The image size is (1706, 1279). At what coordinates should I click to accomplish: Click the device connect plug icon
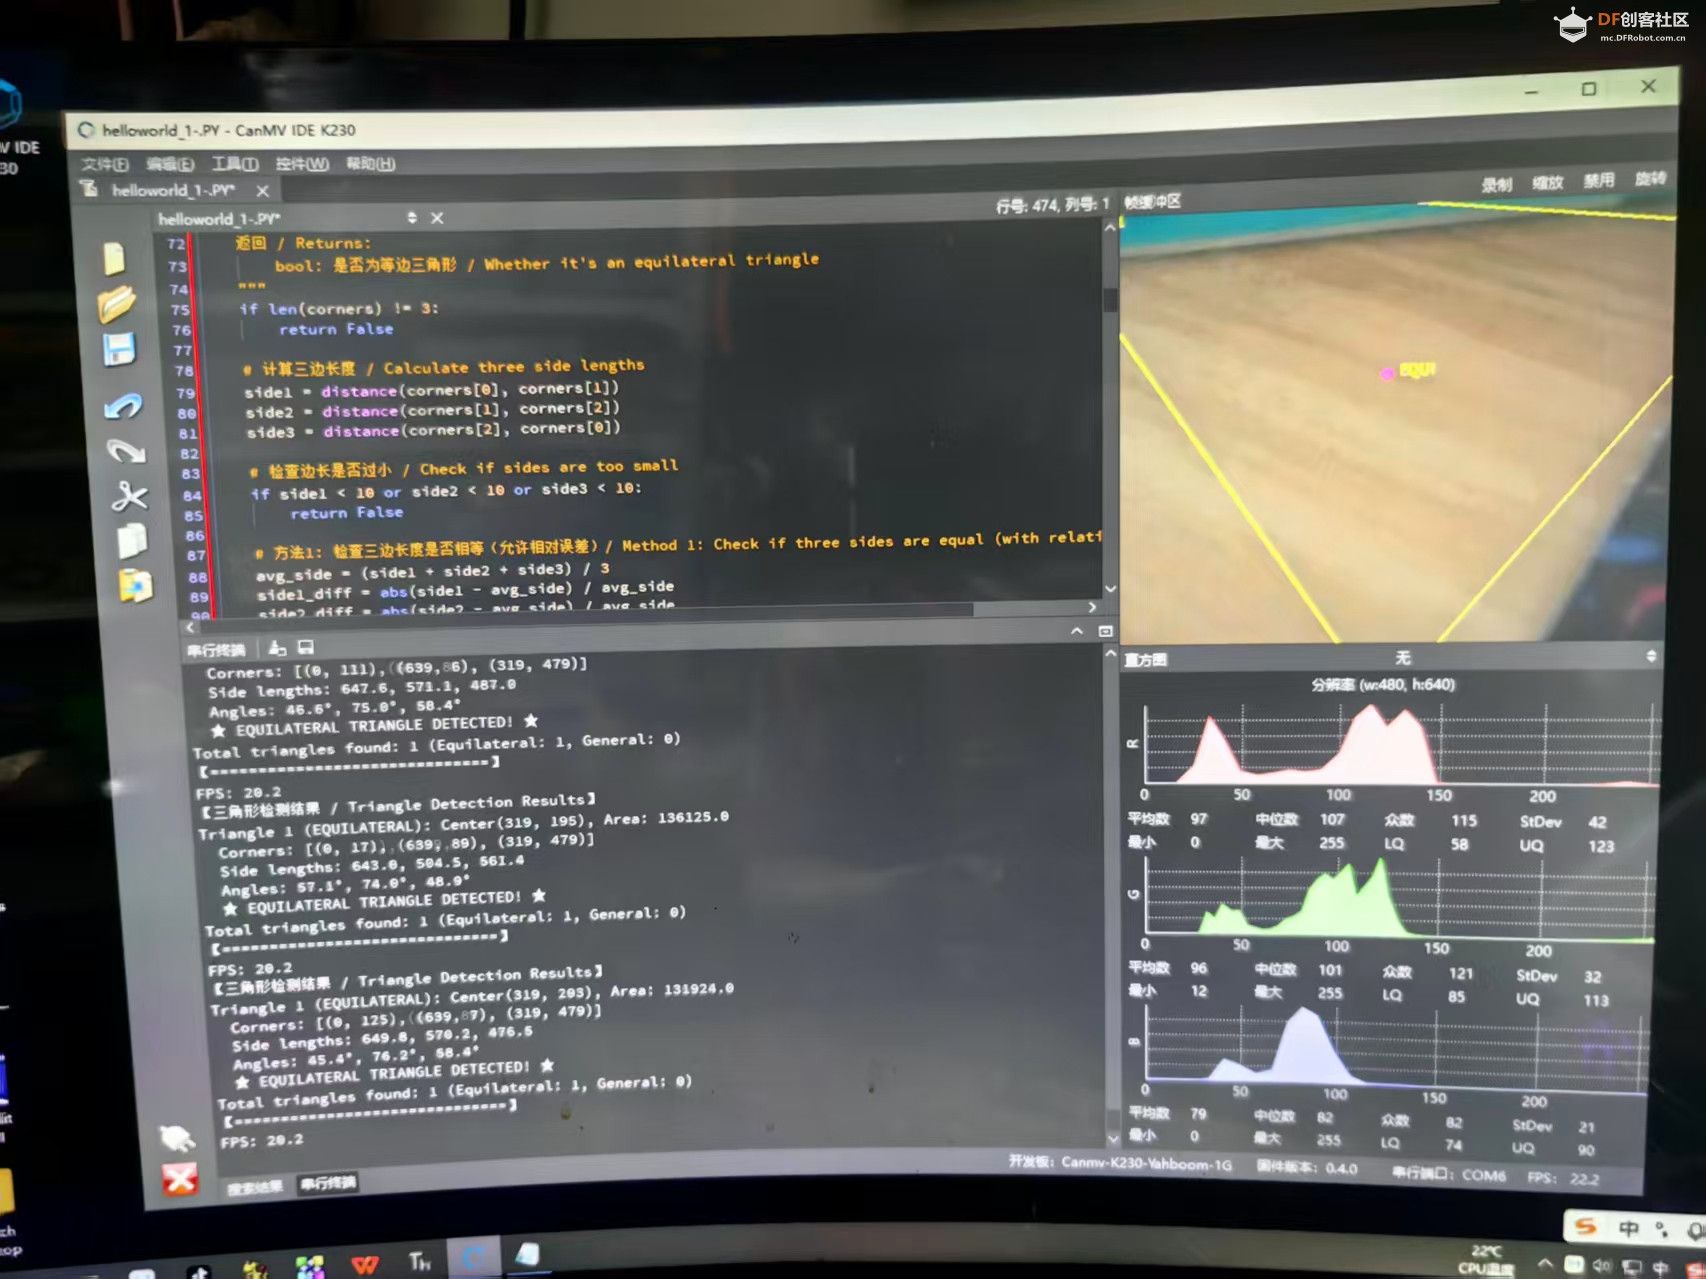click(x=176, y=1138)
